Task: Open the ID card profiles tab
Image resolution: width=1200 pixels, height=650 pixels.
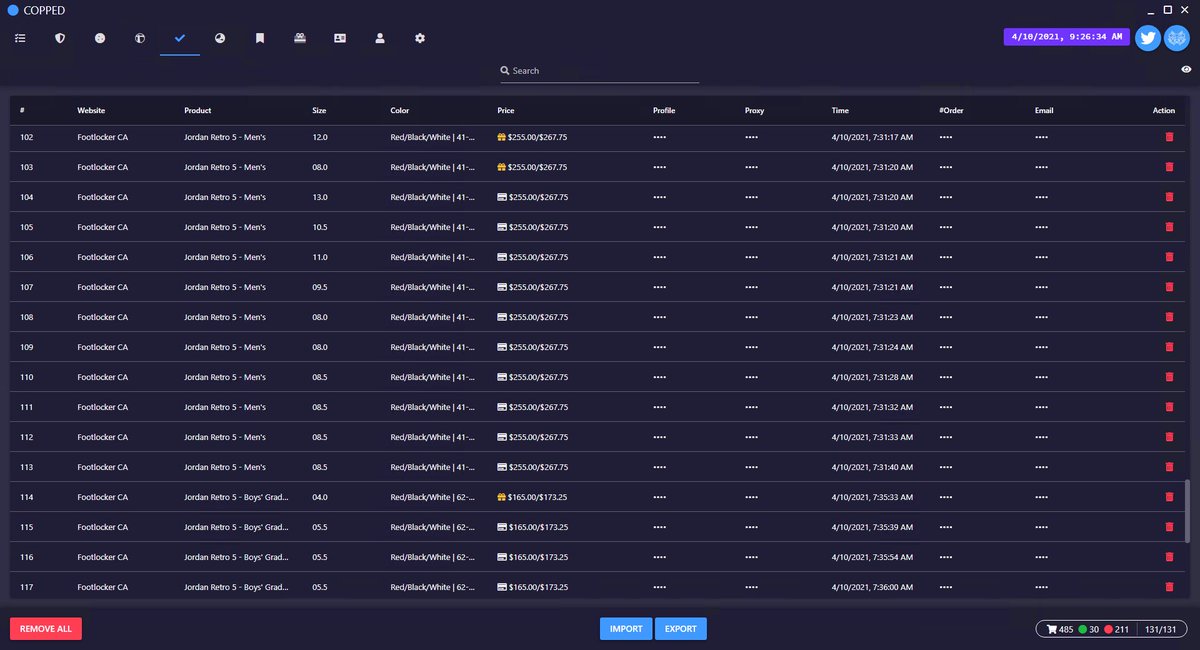Action: (x=340, y=38)
